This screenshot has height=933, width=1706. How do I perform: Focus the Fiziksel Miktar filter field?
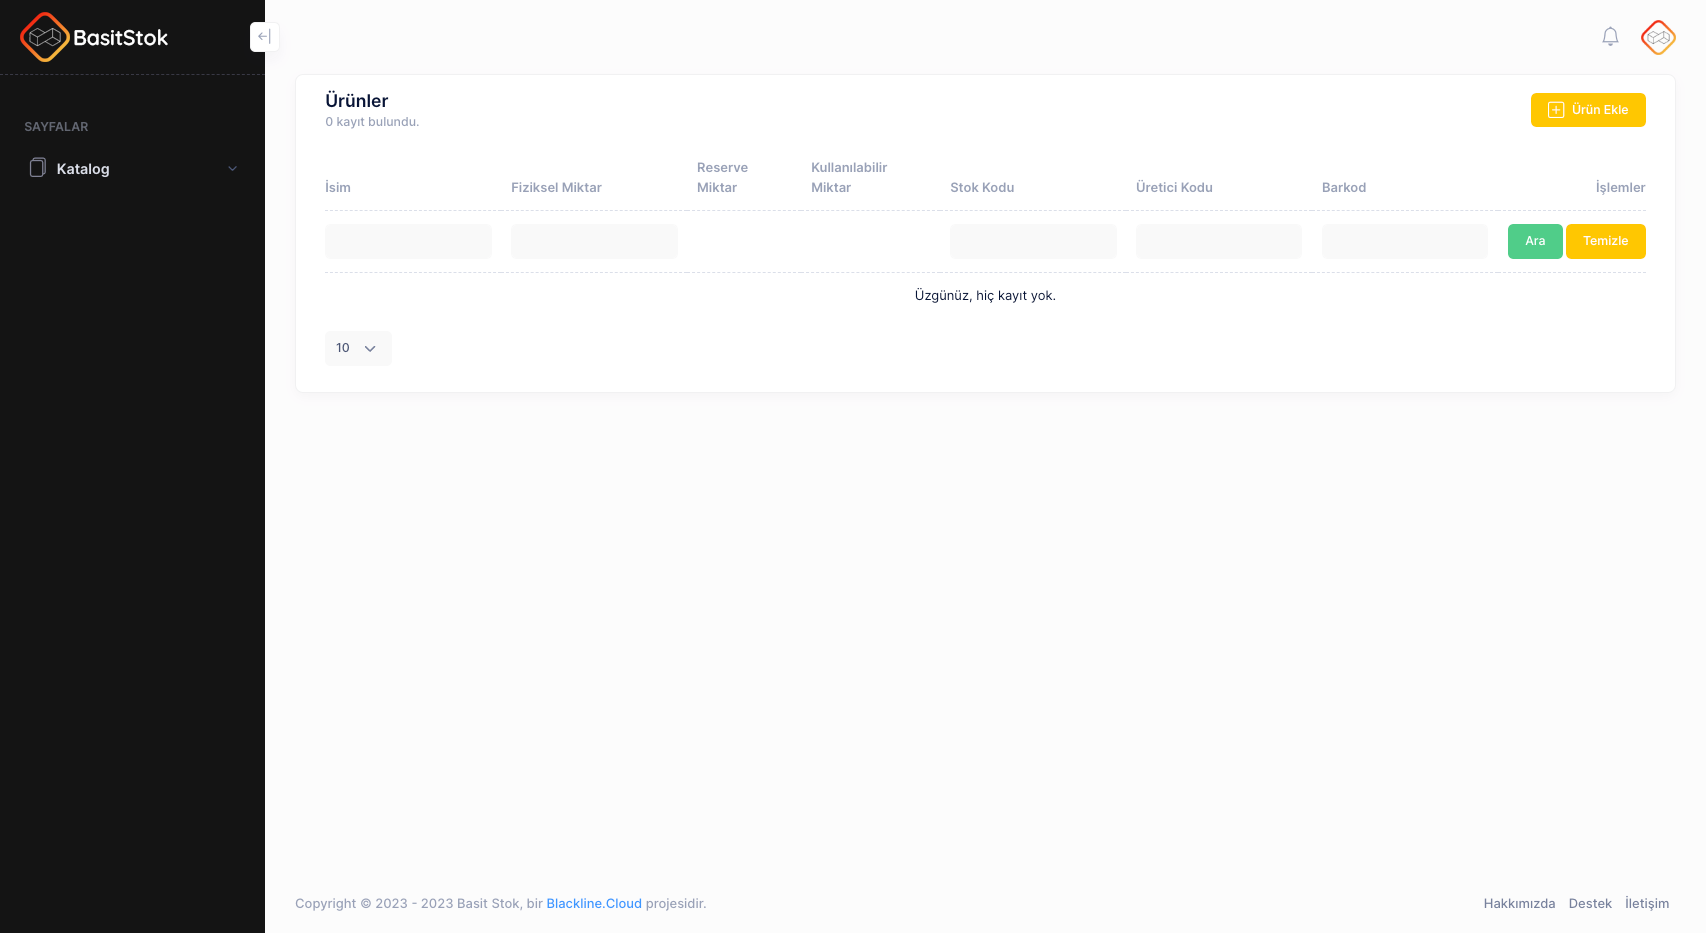(594, 241)
